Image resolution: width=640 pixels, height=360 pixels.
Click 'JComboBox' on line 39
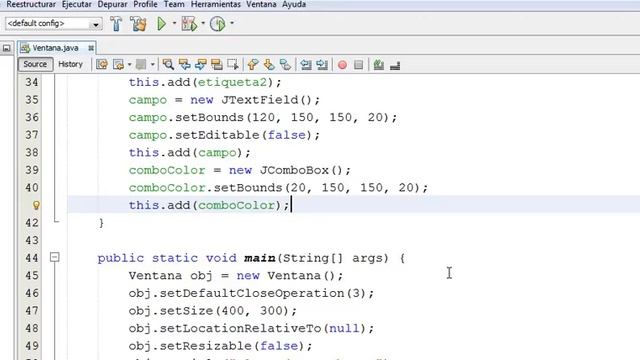pos(294,170)
